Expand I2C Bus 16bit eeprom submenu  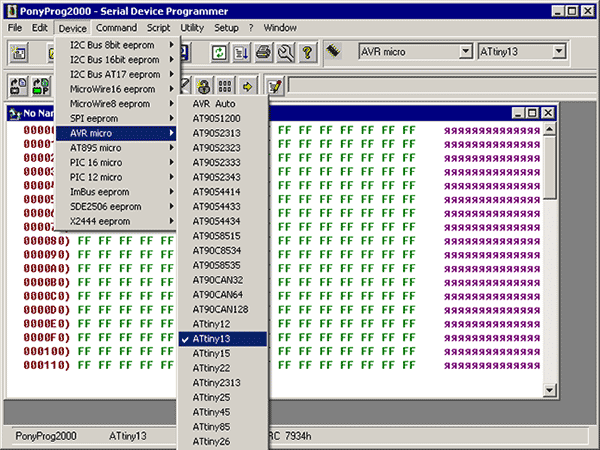click(x=116, y=60)
